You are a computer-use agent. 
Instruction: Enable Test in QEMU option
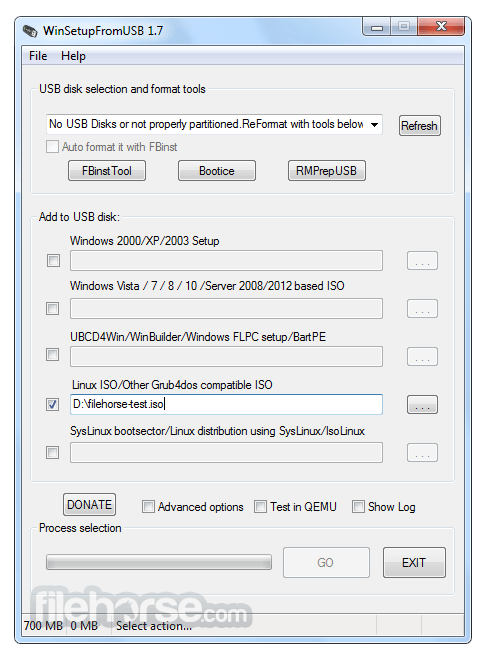(x=260, y=507)
